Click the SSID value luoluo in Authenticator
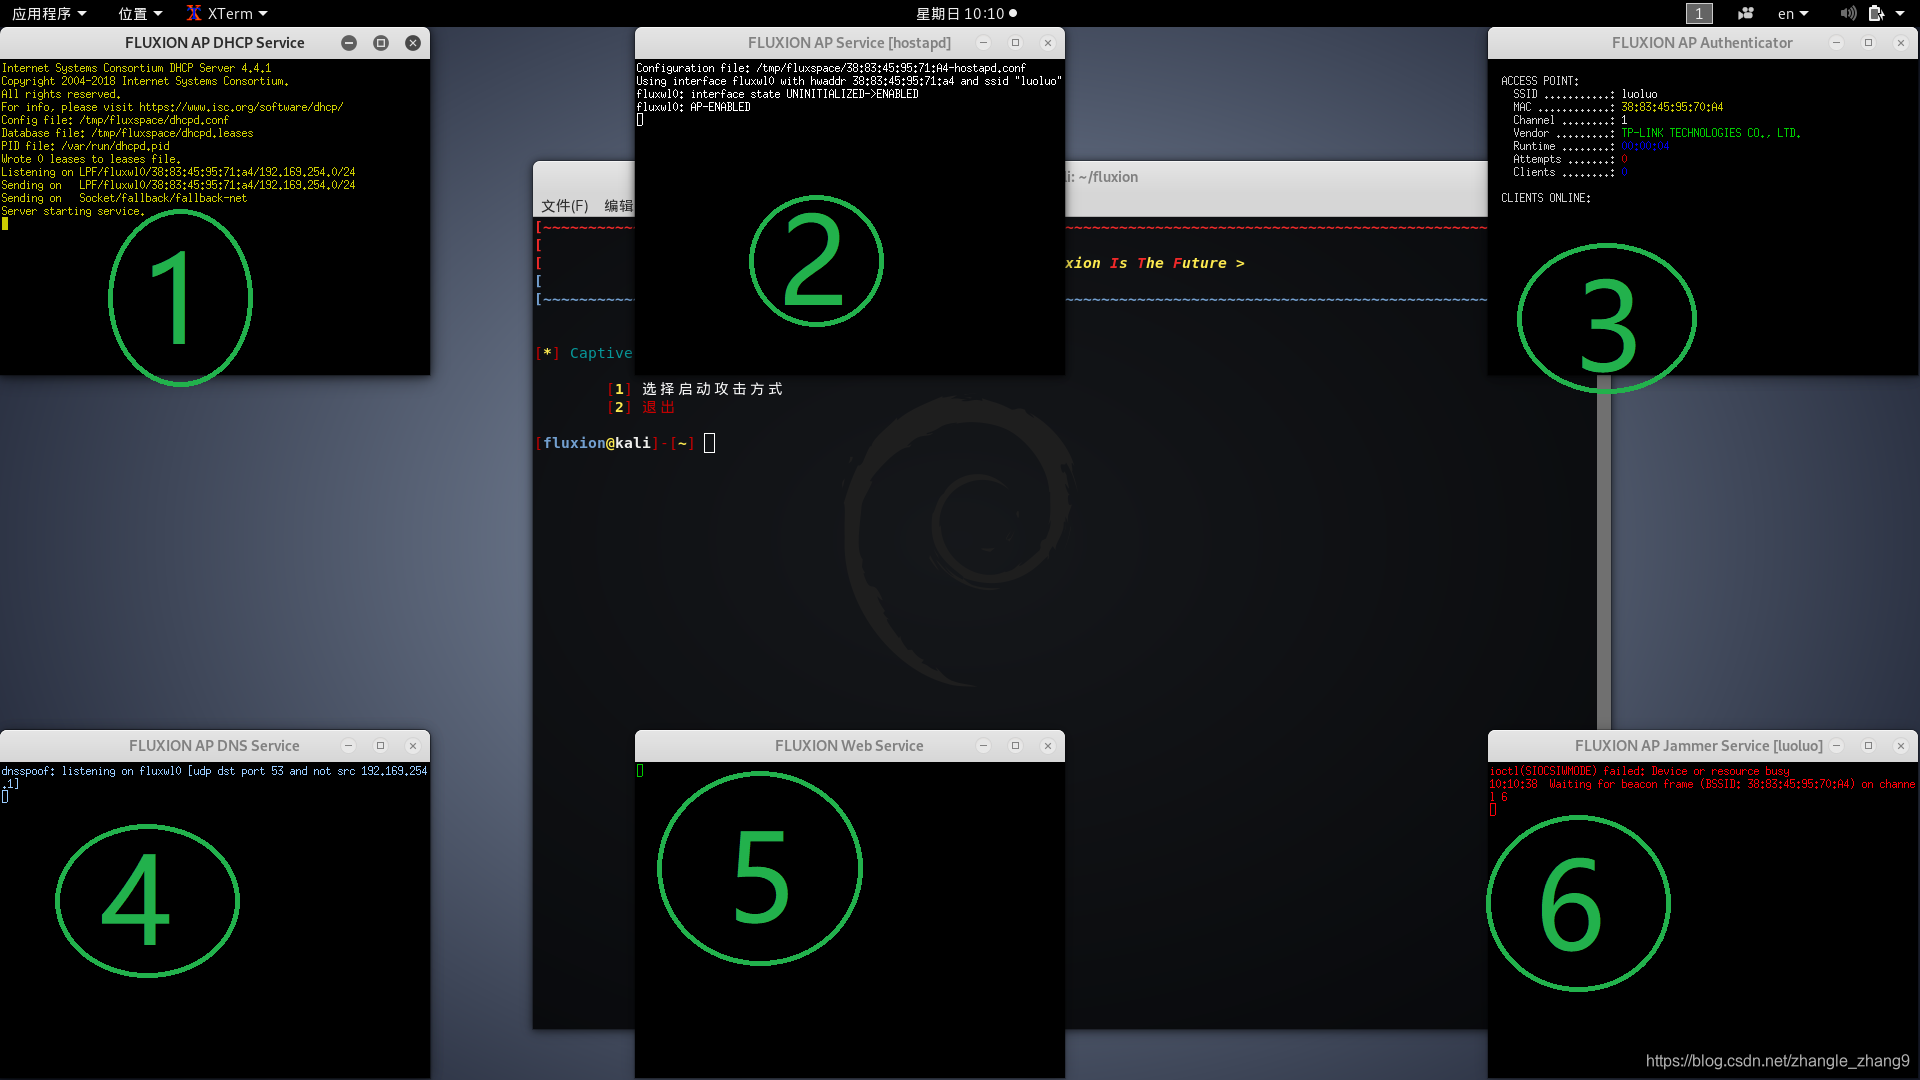 tap(1639, 94)
